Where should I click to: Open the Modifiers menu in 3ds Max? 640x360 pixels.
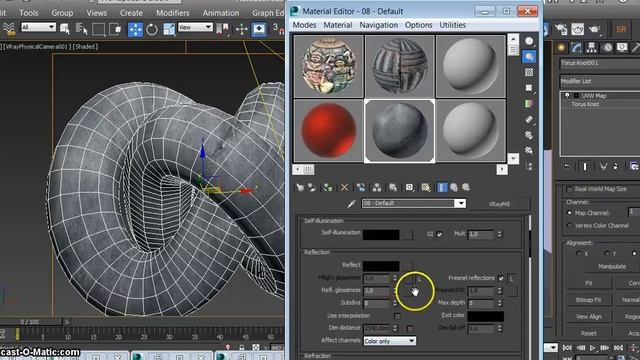[x=173, y=13]
